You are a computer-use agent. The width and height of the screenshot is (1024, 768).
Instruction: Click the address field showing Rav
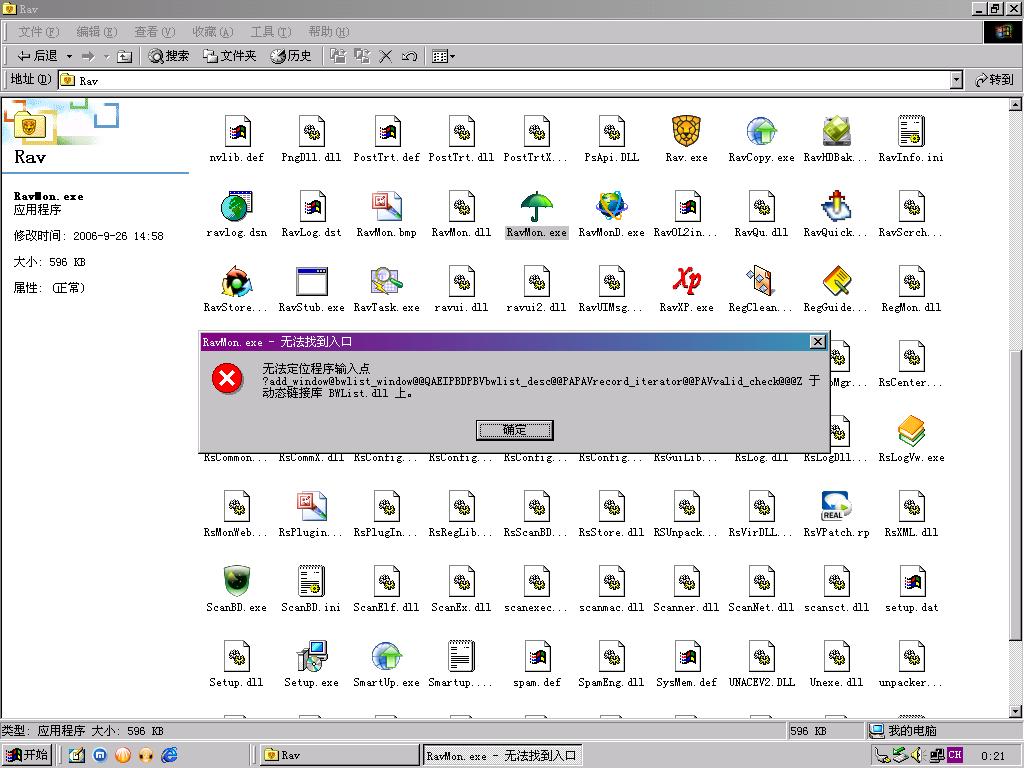pyautogui.click(x=504, y=80)
